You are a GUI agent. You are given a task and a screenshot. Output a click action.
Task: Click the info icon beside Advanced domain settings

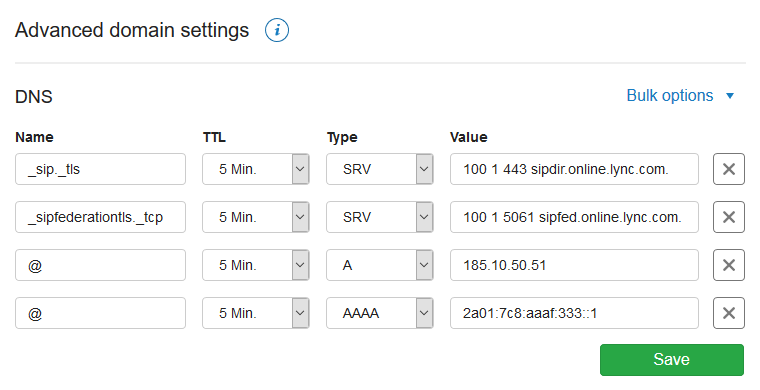point(277,30)
